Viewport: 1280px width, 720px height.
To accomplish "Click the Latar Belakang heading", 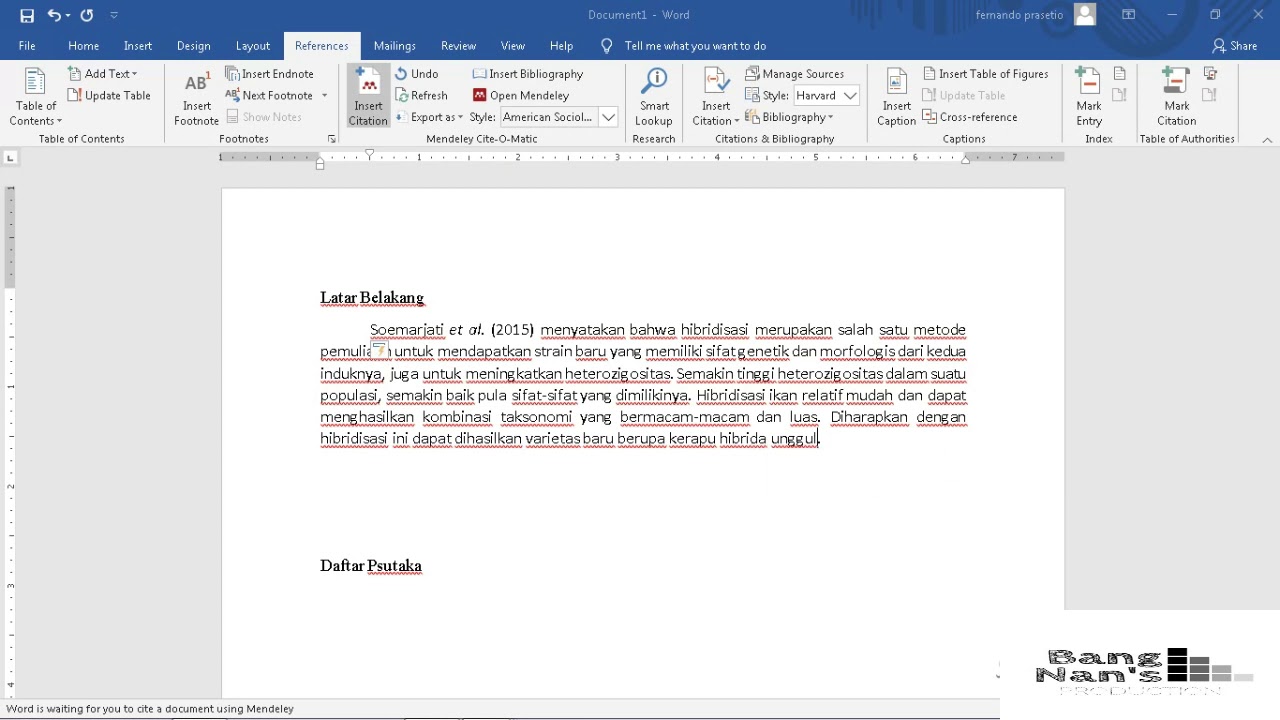I will [372, 298].
